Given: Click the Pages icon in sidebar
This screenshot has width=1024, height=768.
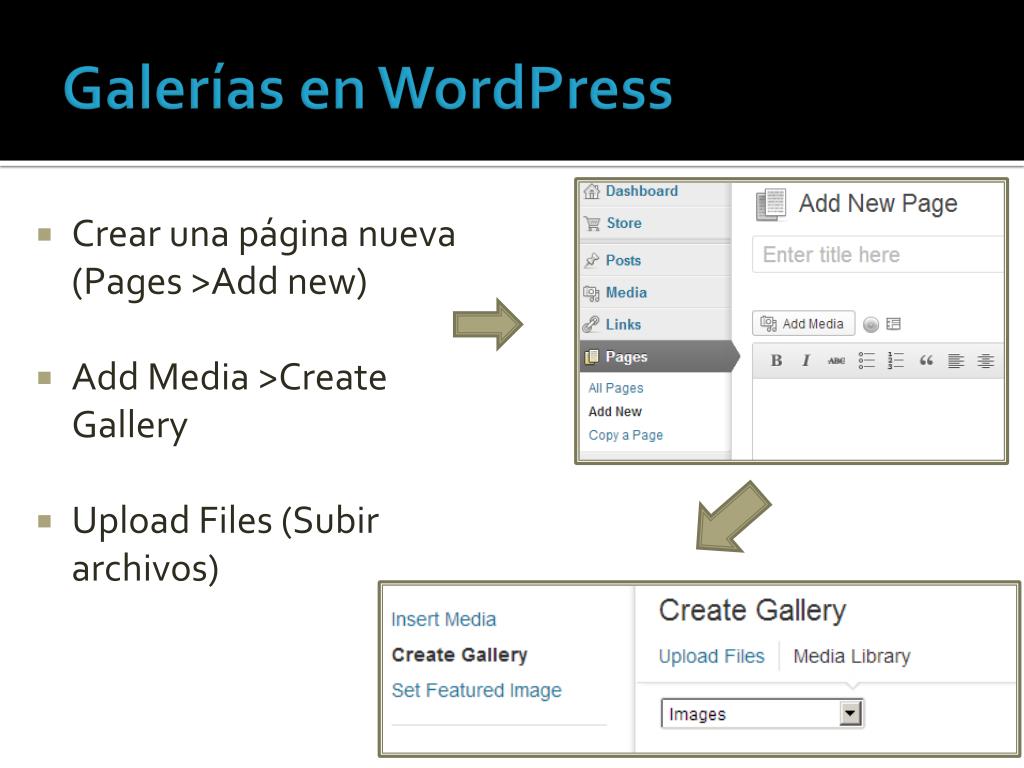Looking at the screenshot, I should click(592, 357).
